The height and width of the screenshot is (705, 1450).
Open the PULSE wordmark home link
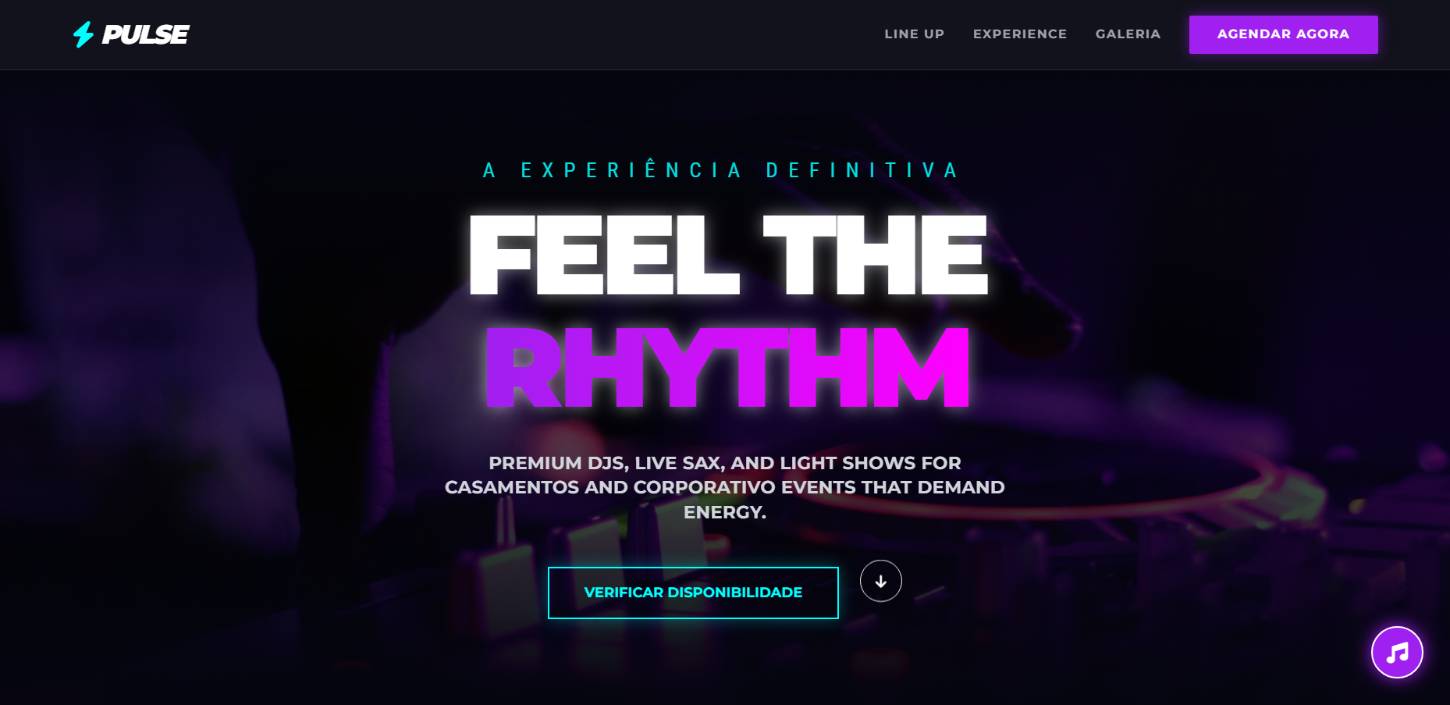145,34
